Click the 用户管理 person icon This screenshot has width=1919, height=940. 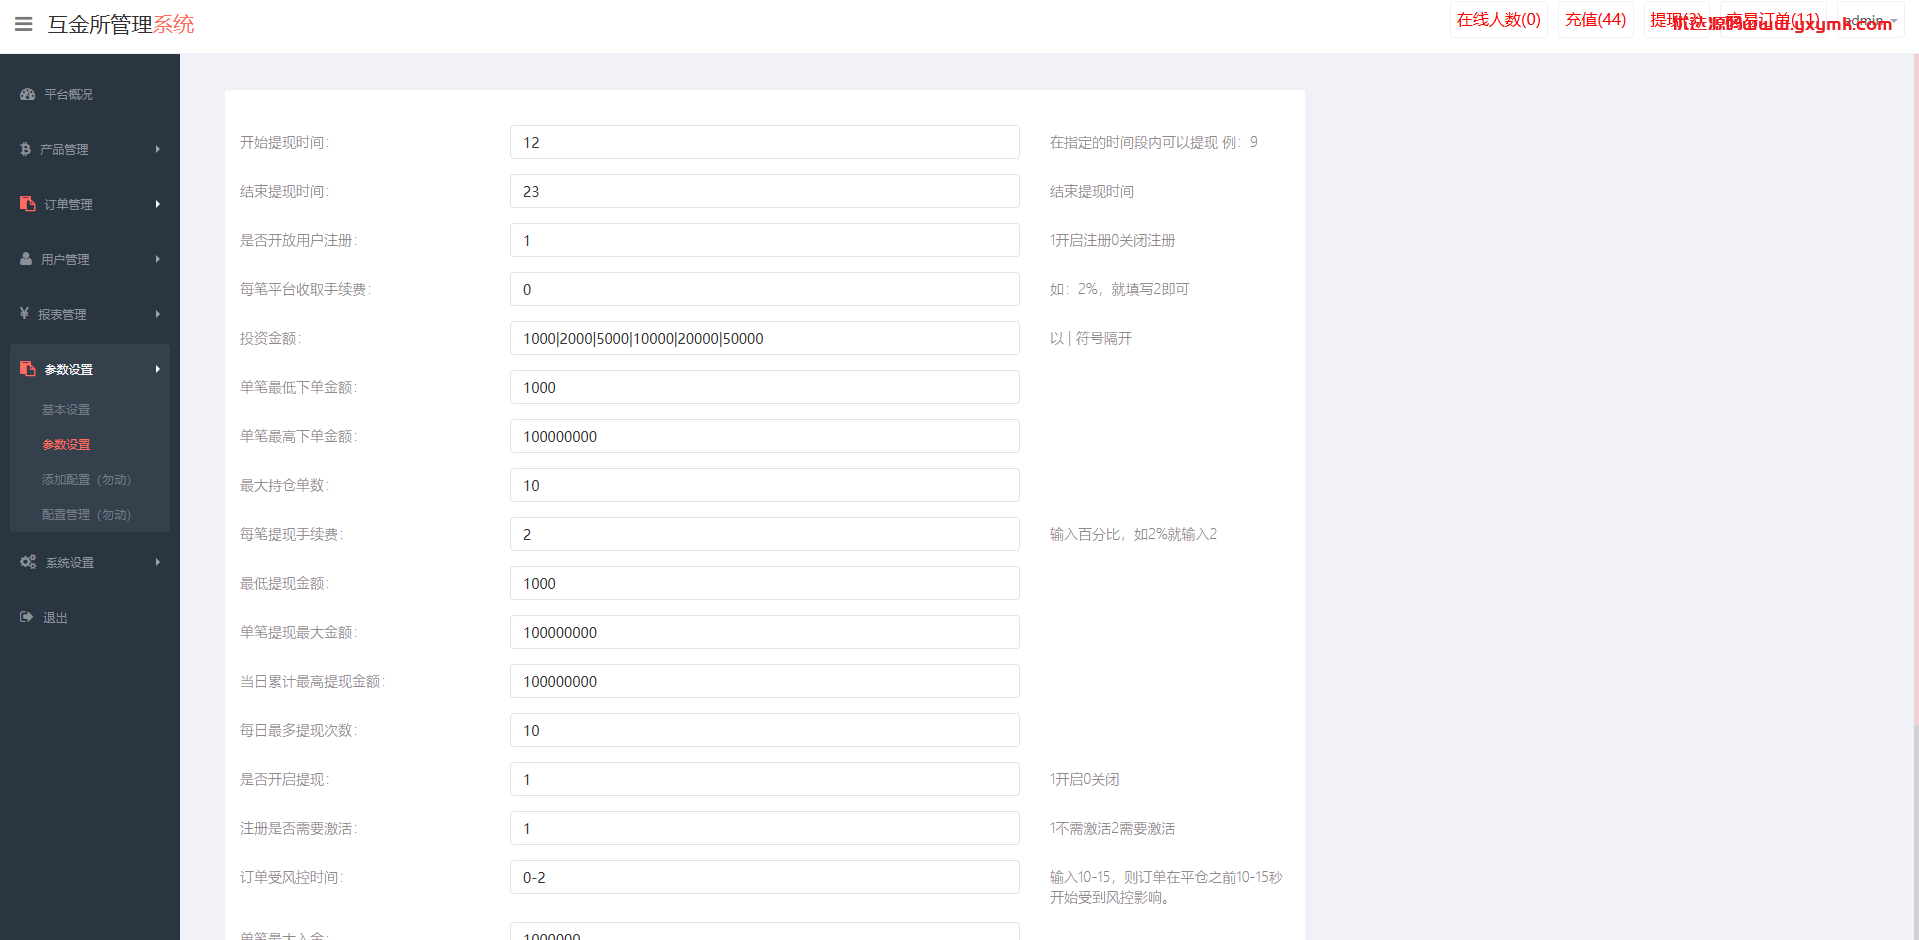pos(26,259)
